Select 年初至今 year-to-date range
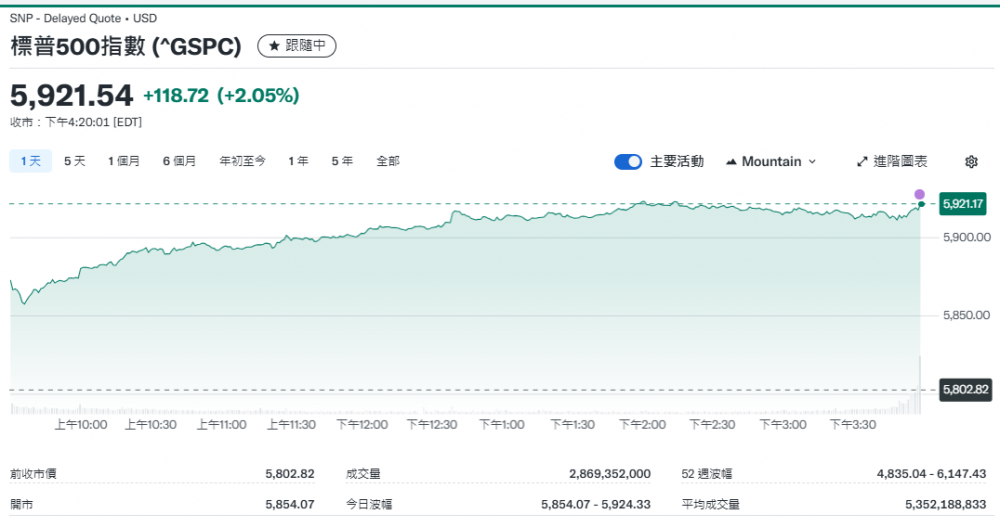This screenshot has height=527, width=1000. pyautogui.click(x=242, y=161)
